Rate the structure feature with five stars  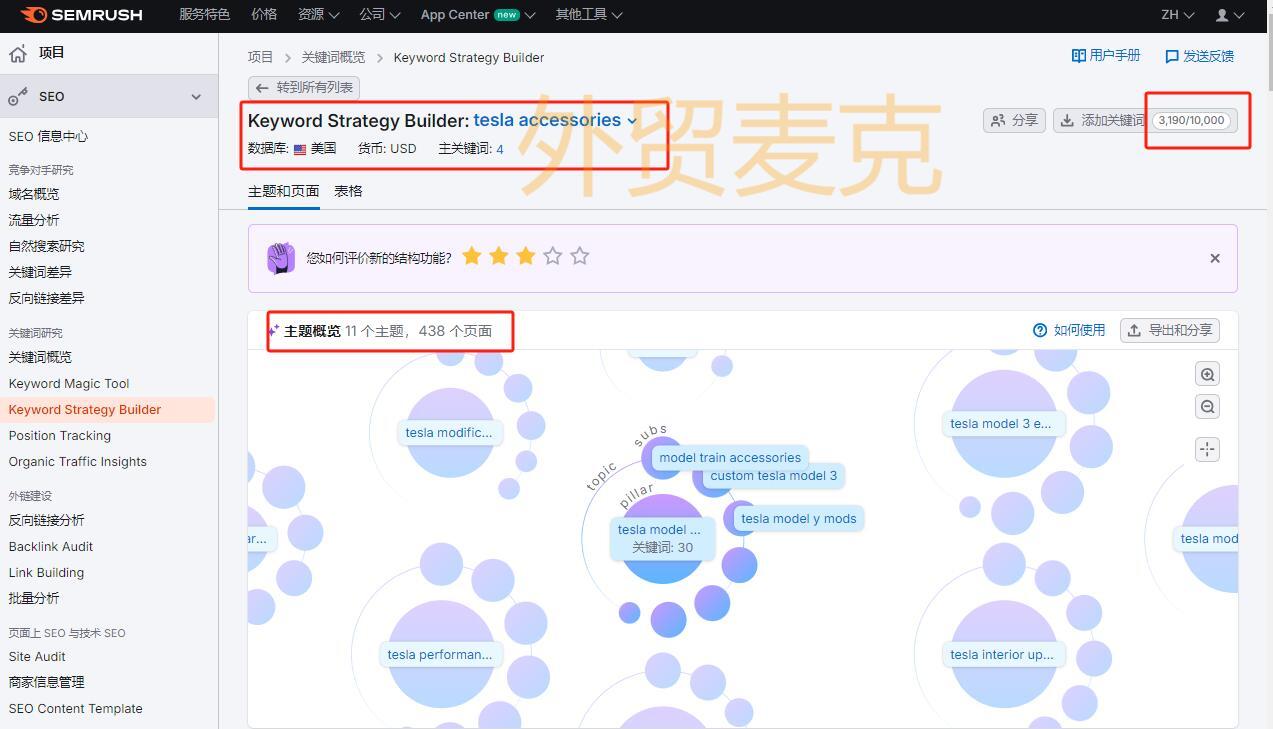[x=580, y=256]
